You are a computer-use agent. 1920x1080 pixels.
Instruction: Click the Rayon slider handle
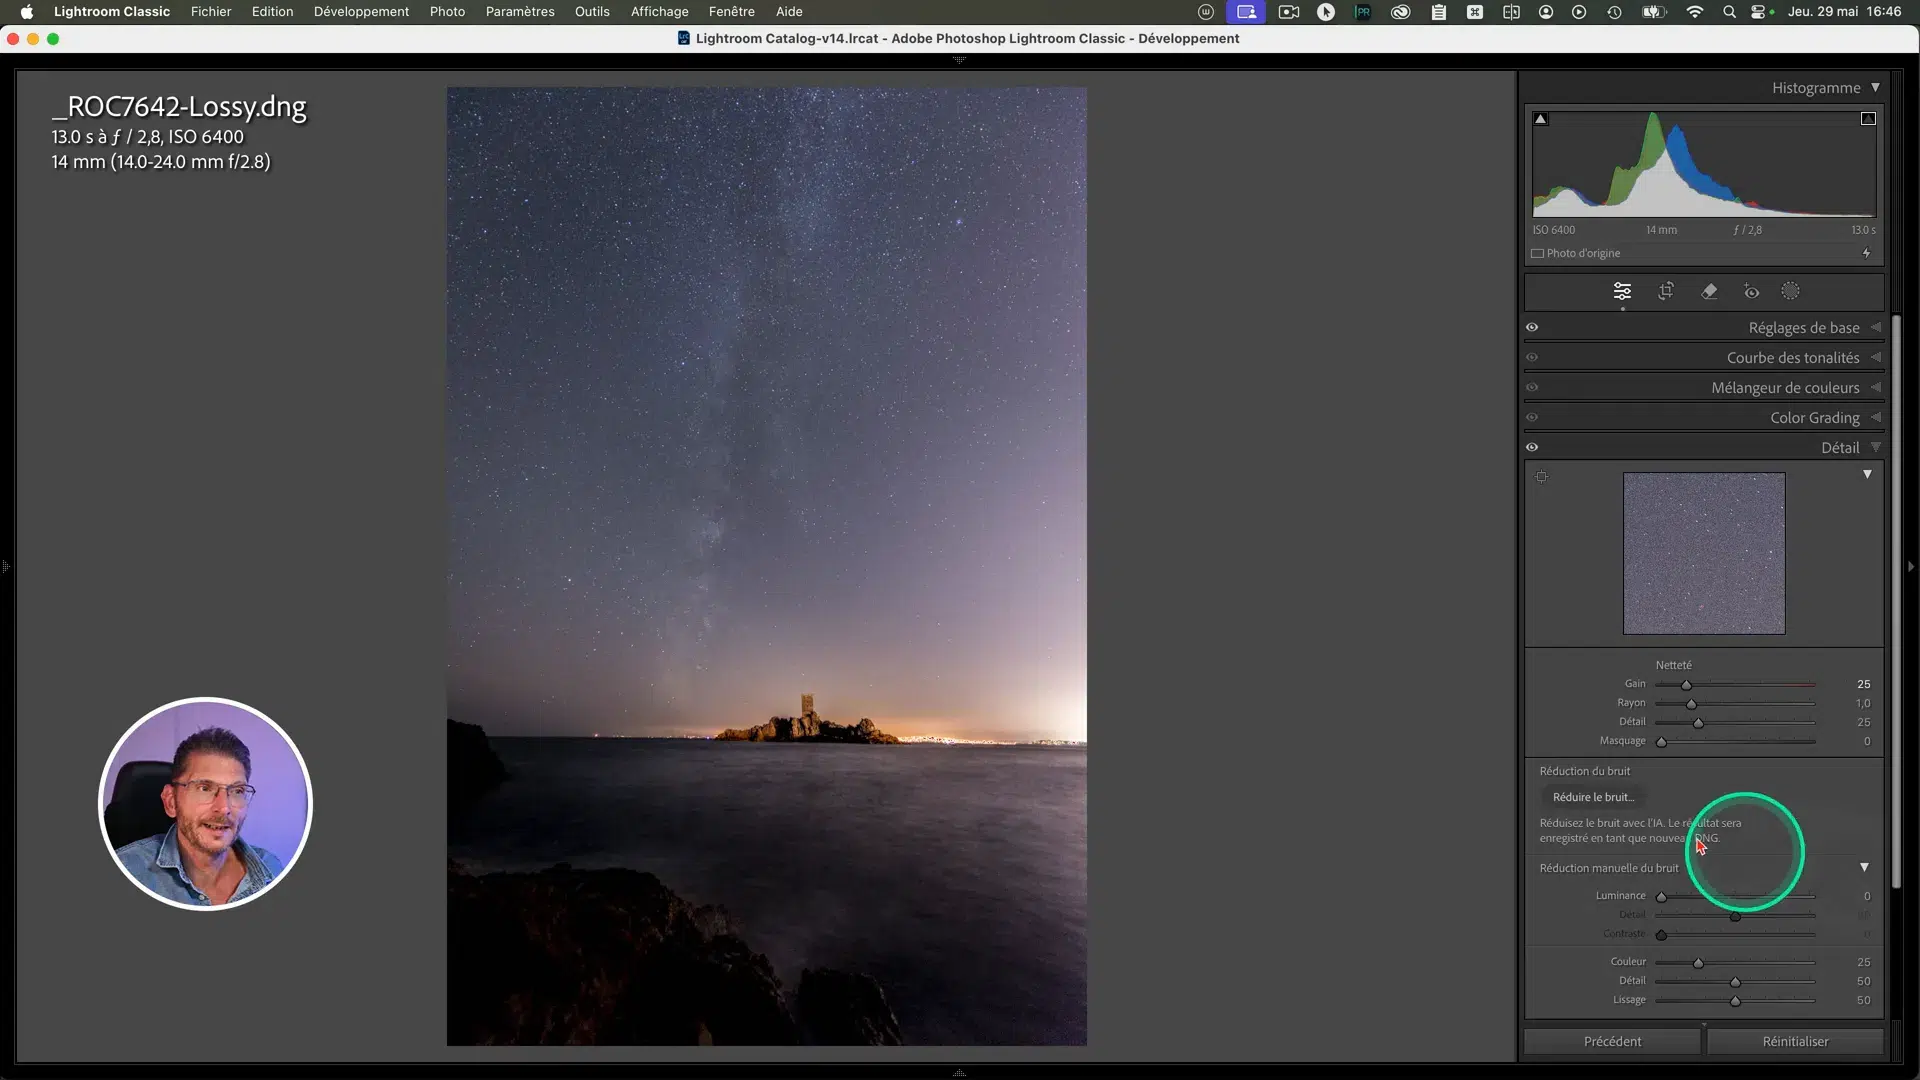1691,704
